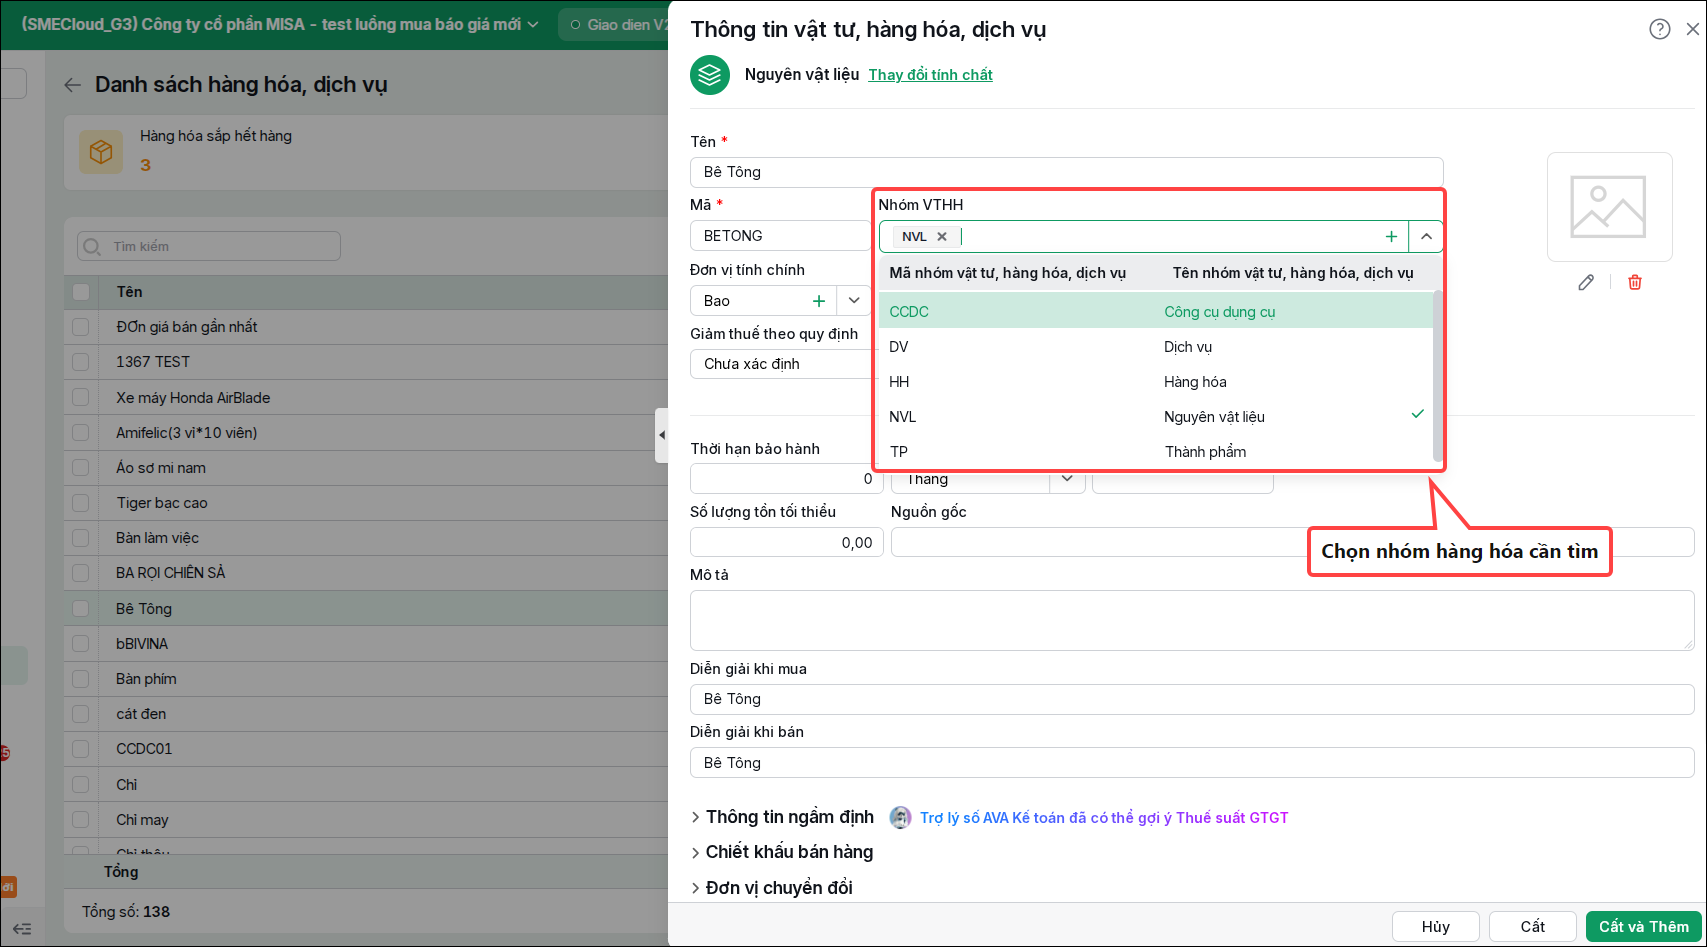Screen dimensions: 1707x947
Task: Click the plus icon in Đơn vị tính chính
Action: point(819,301)
